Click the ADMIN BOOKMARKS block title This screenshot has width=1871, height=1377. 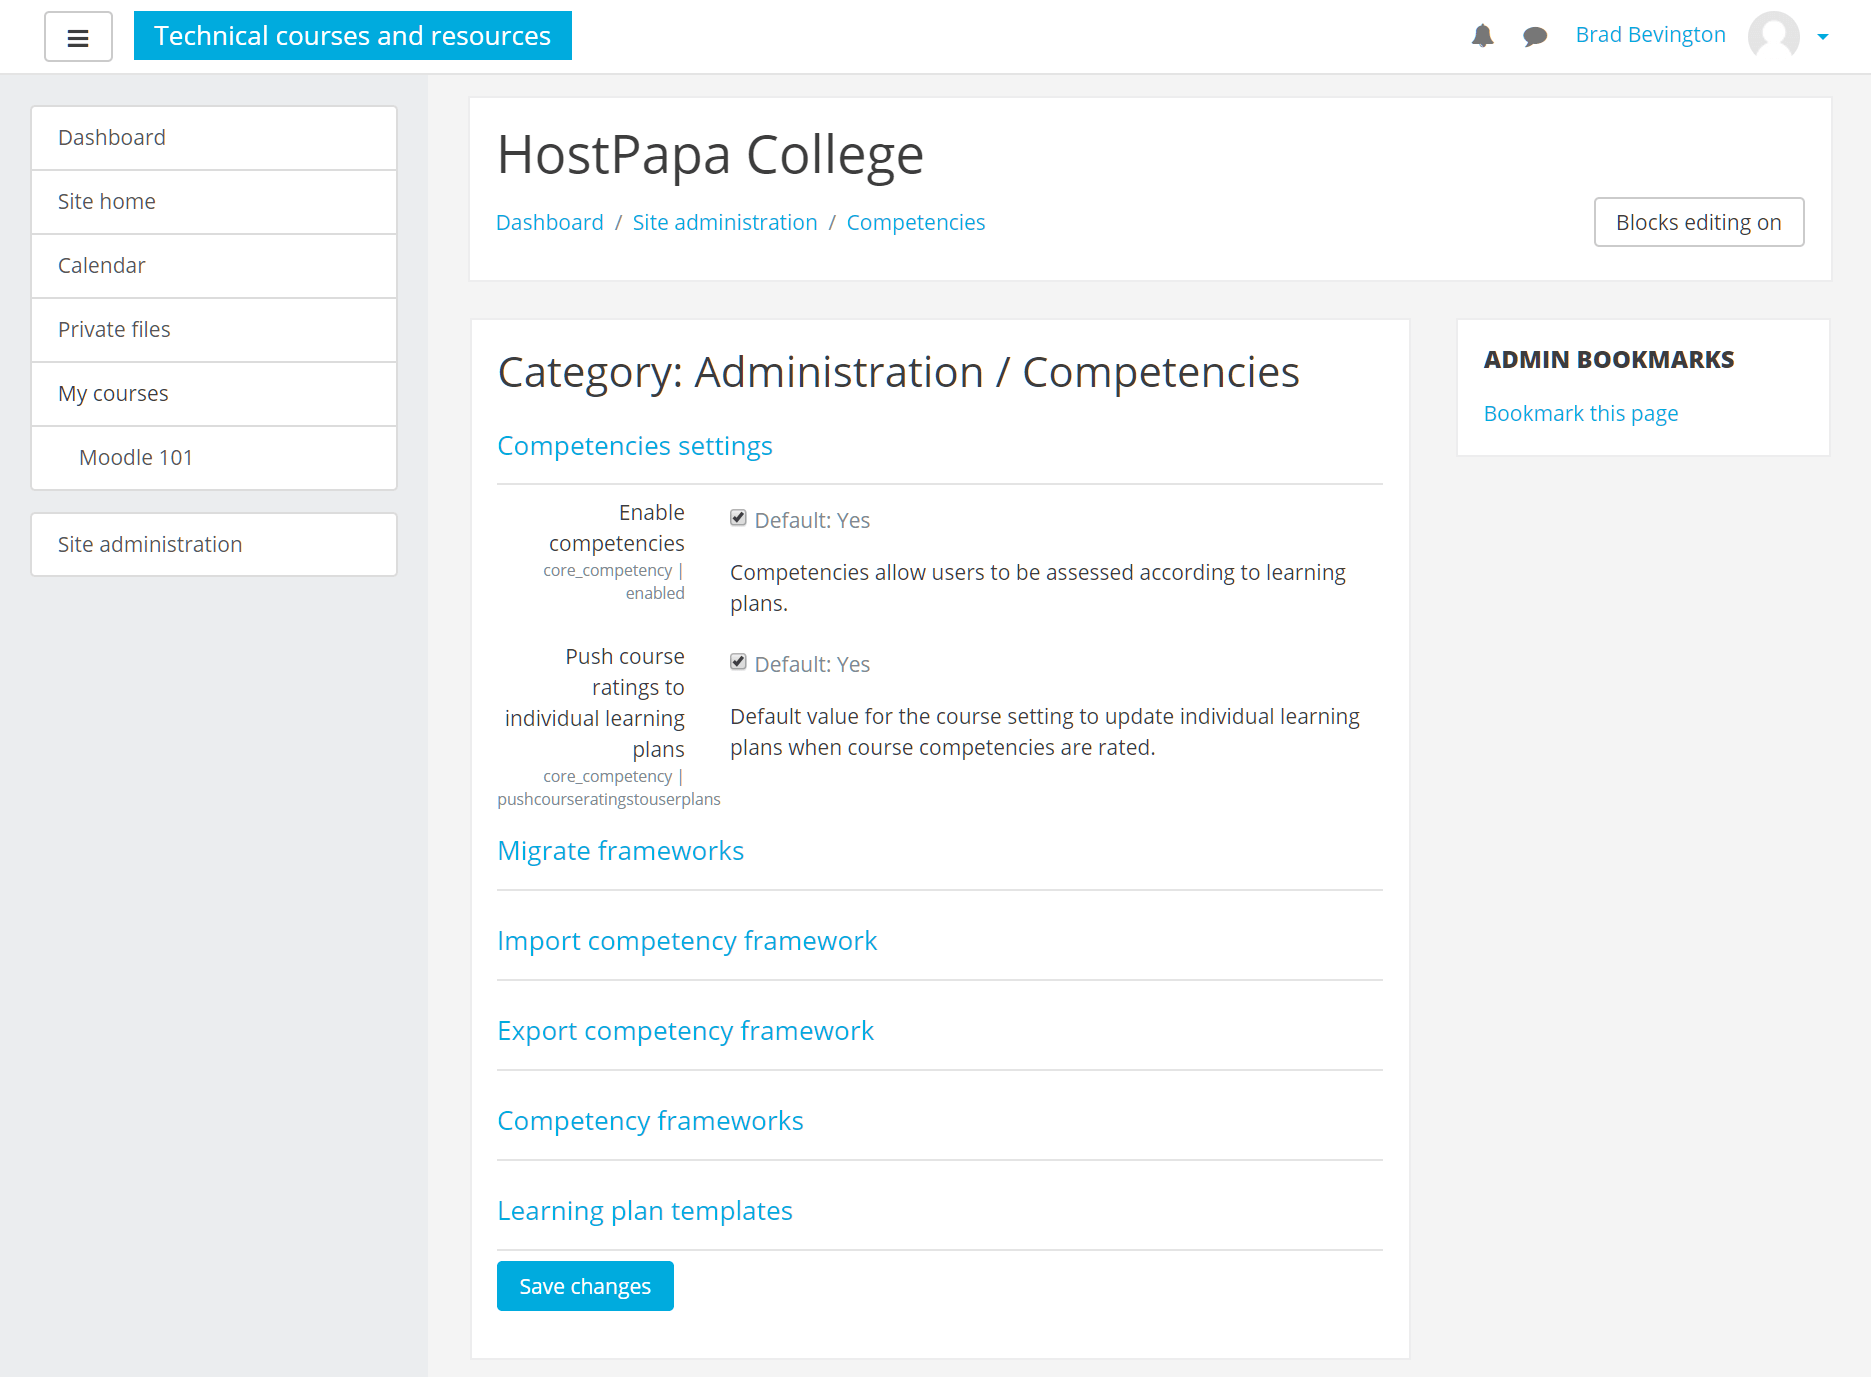tap(1609, 360)
